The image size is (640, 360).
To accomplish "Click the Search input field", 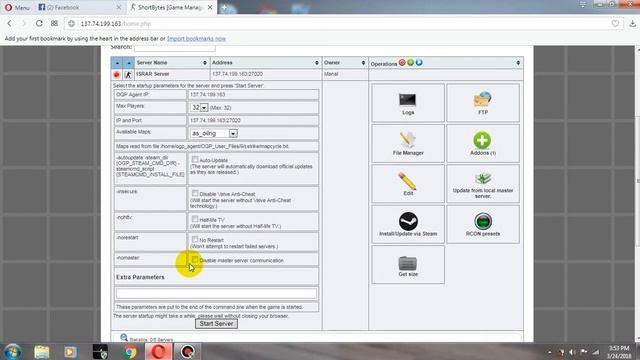I will pos(175,48).
